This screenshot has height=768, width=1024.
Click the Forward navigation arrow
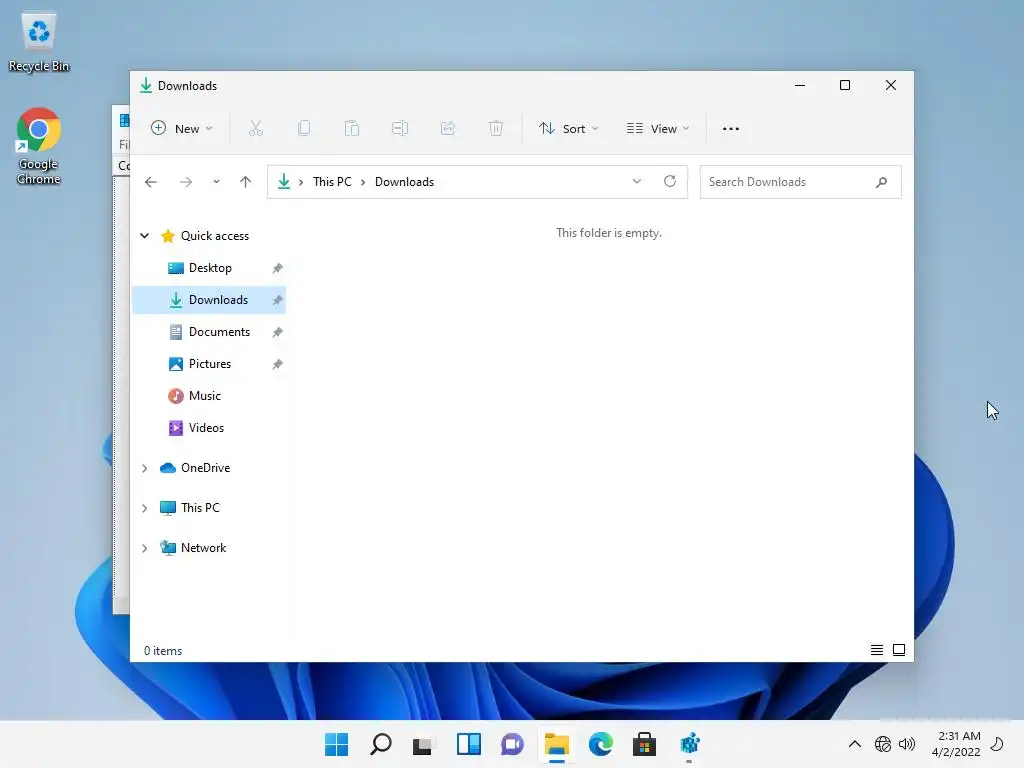point(186,182)
